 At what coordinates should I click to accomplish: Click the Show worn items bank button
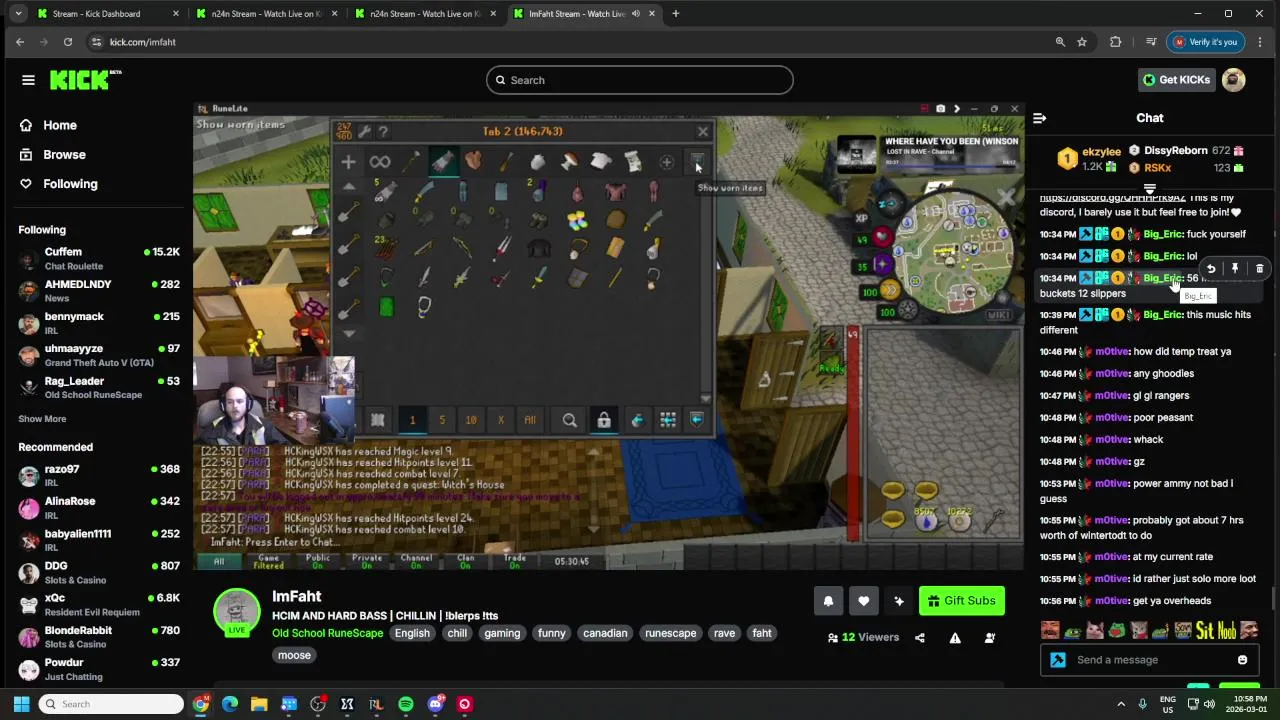coord(697,163)
